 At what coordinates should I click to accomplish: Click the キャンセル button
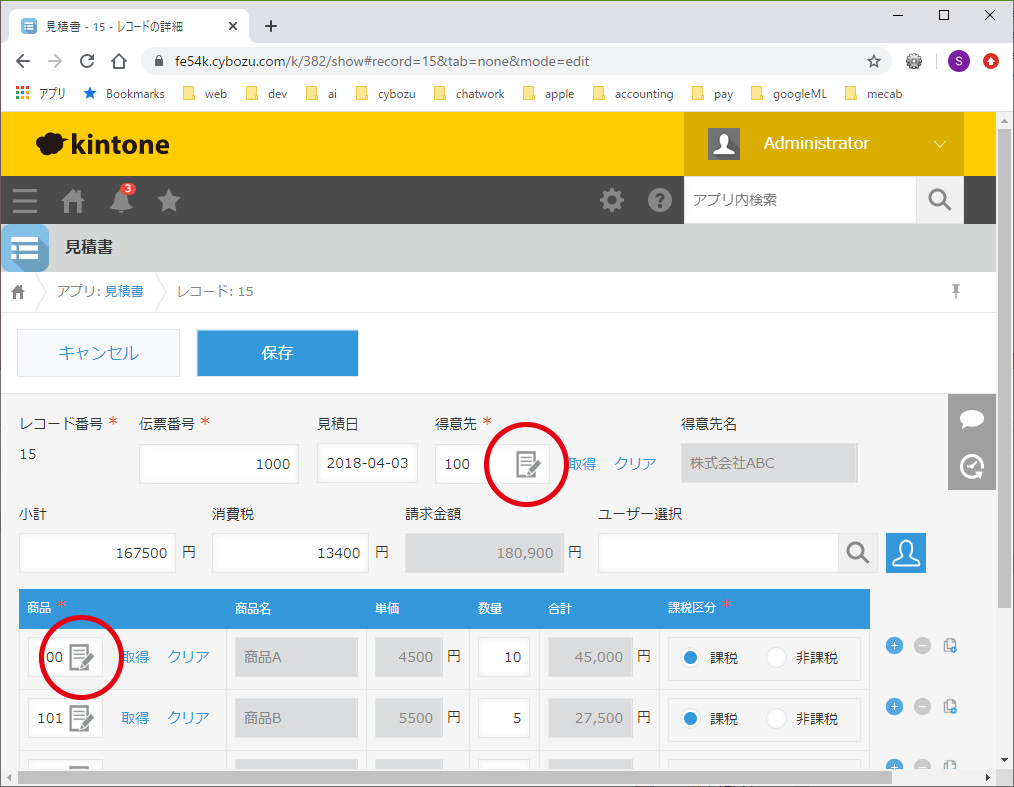pos(98,353)
